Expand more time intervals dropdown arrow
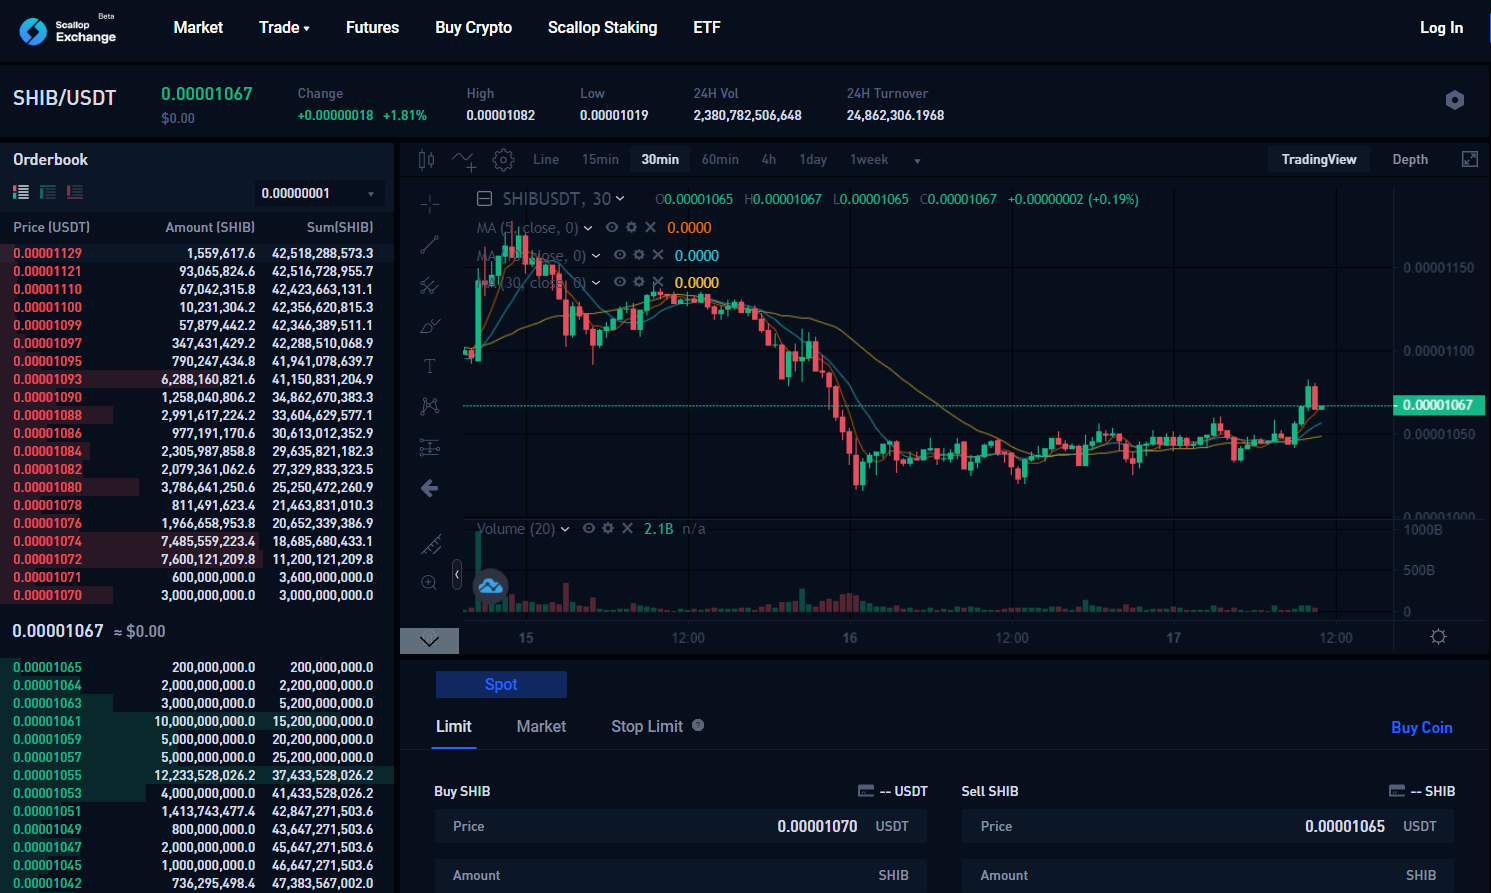1491x893 pixels. tap(917, 161)
